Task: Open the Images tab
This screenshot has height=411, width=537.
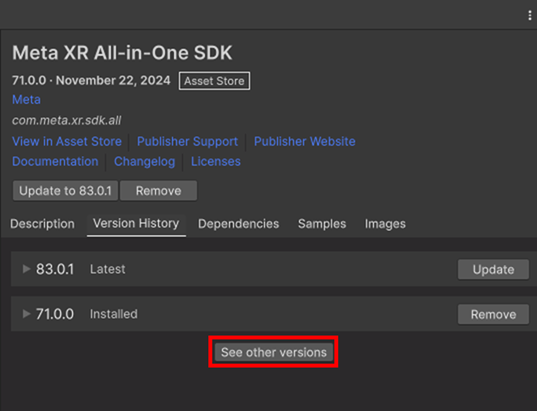Action: (x=385, y=224)
